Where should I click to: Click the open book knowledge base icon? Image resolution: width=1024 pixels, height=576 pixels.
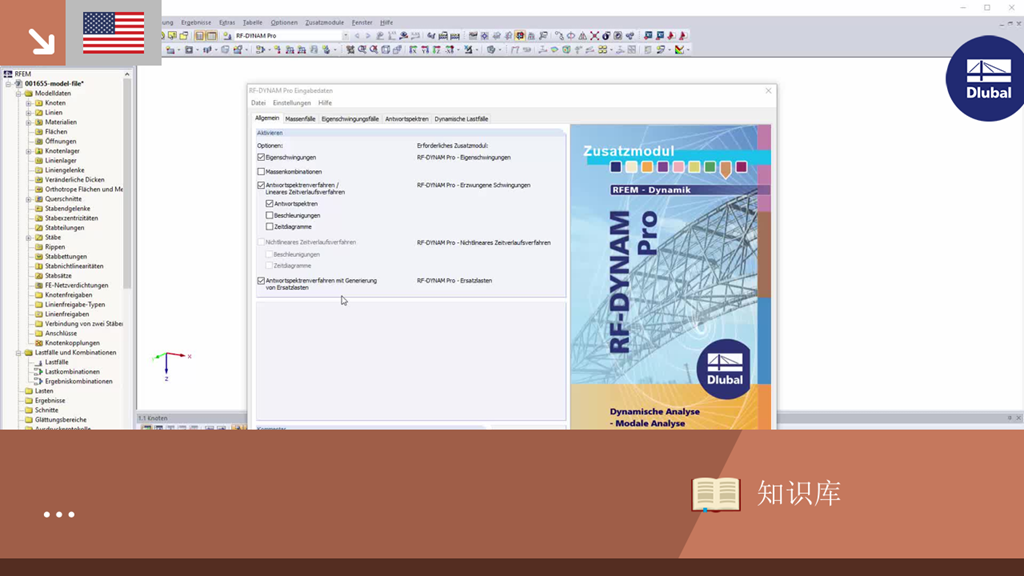(x=716, y=494)
